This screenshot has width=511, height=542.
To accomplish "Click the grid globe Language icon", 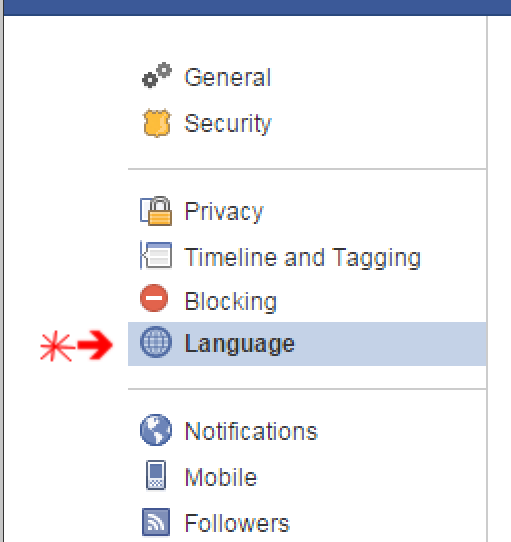I will click(x=156, y=342).
